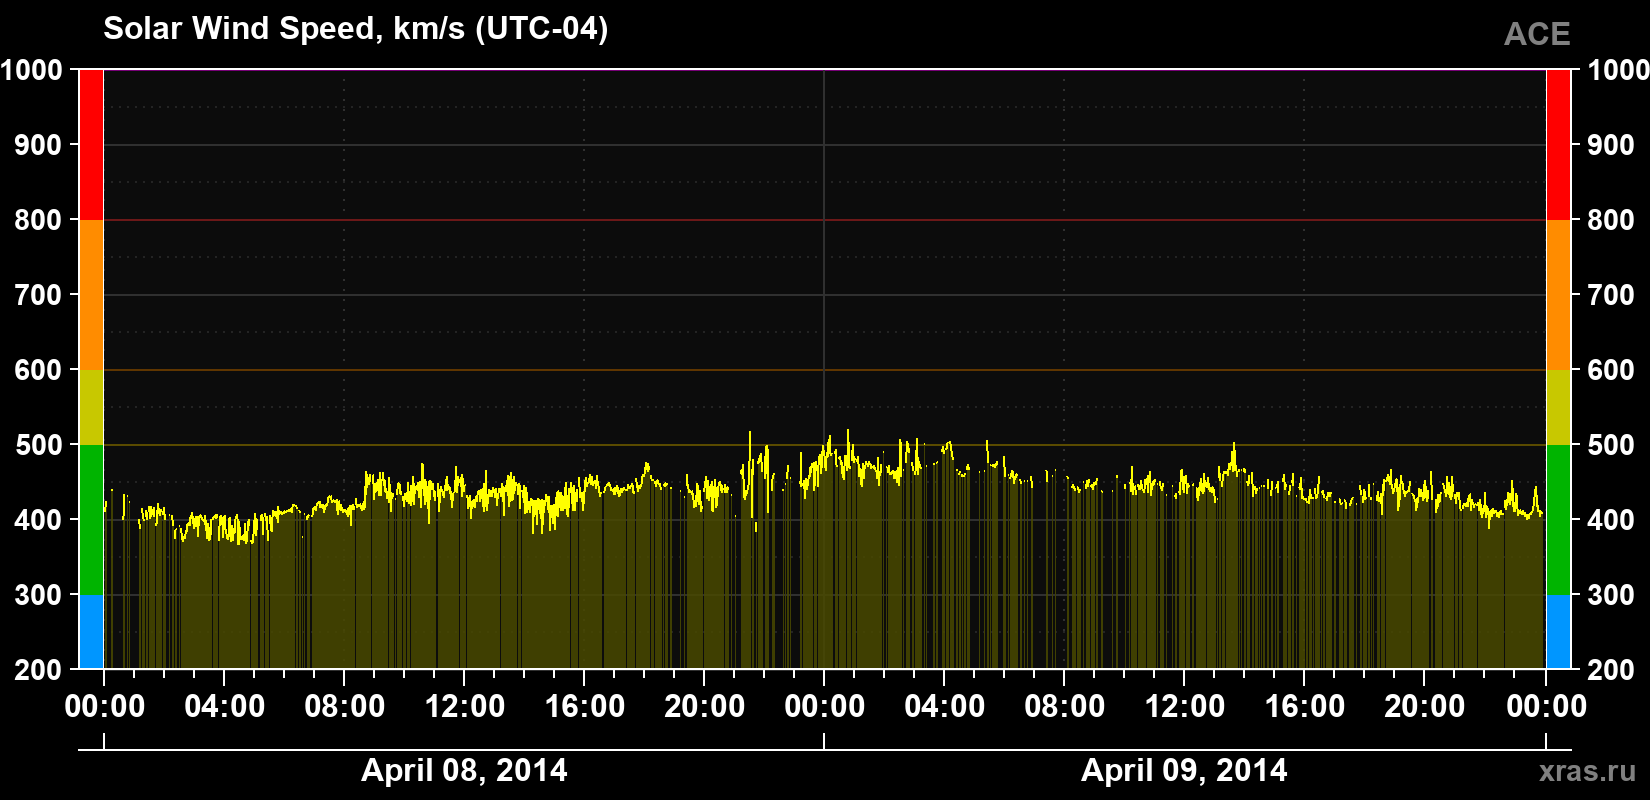Select the 'April 09, 2014' date label
Screen dimensions: 1650x800
click(x=1184, y=770)
